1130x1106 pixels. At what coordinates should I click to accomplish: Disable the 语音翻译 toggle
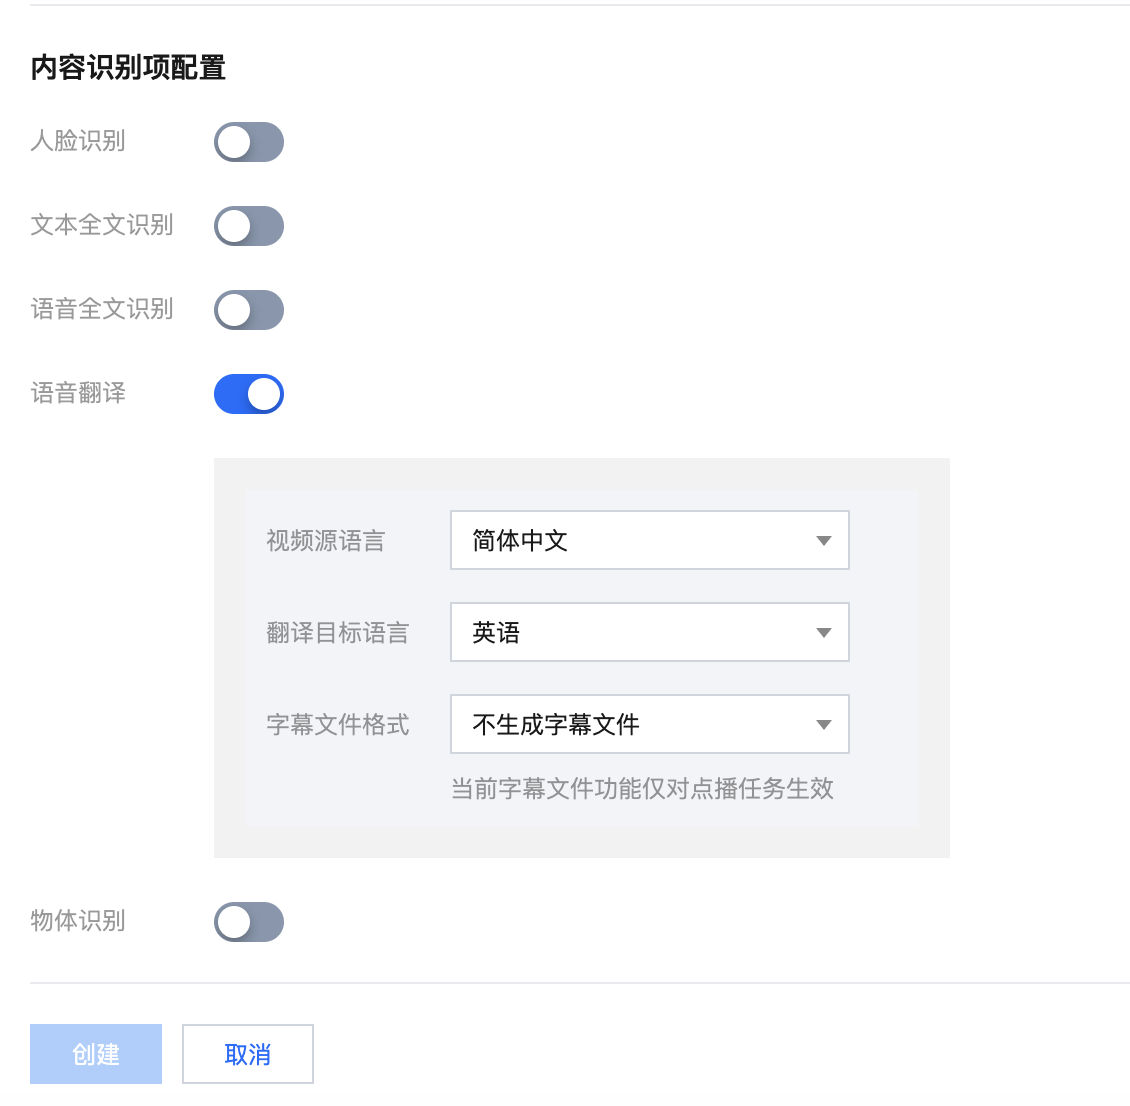pos(249,394)
